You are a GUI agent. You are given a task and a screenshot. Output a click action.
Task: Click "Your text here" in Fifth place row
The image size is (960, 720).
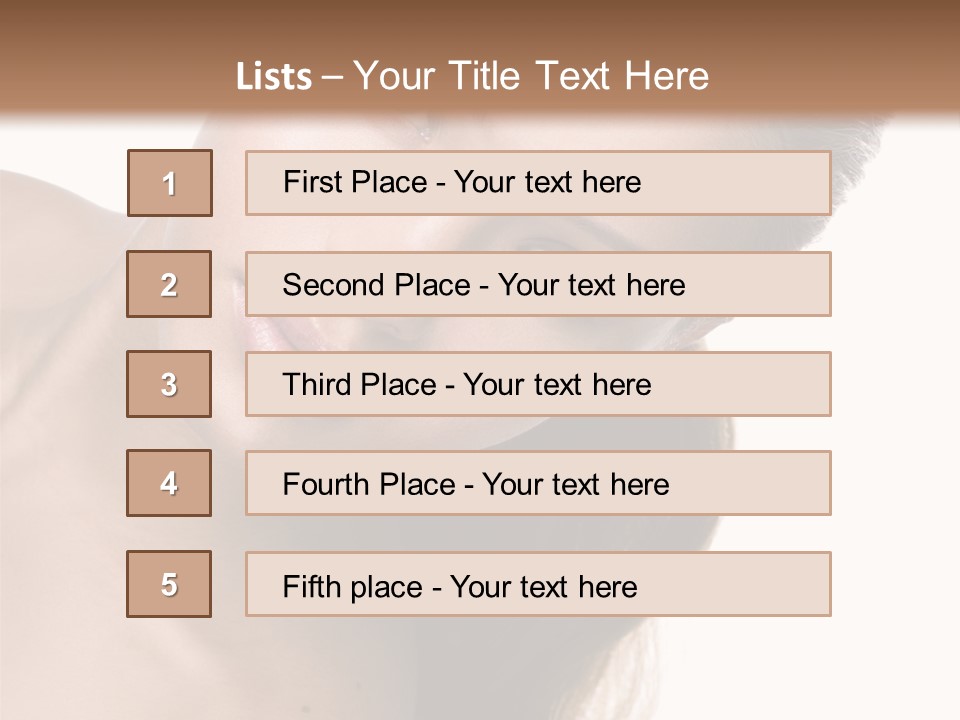click(x=543, y=586)
